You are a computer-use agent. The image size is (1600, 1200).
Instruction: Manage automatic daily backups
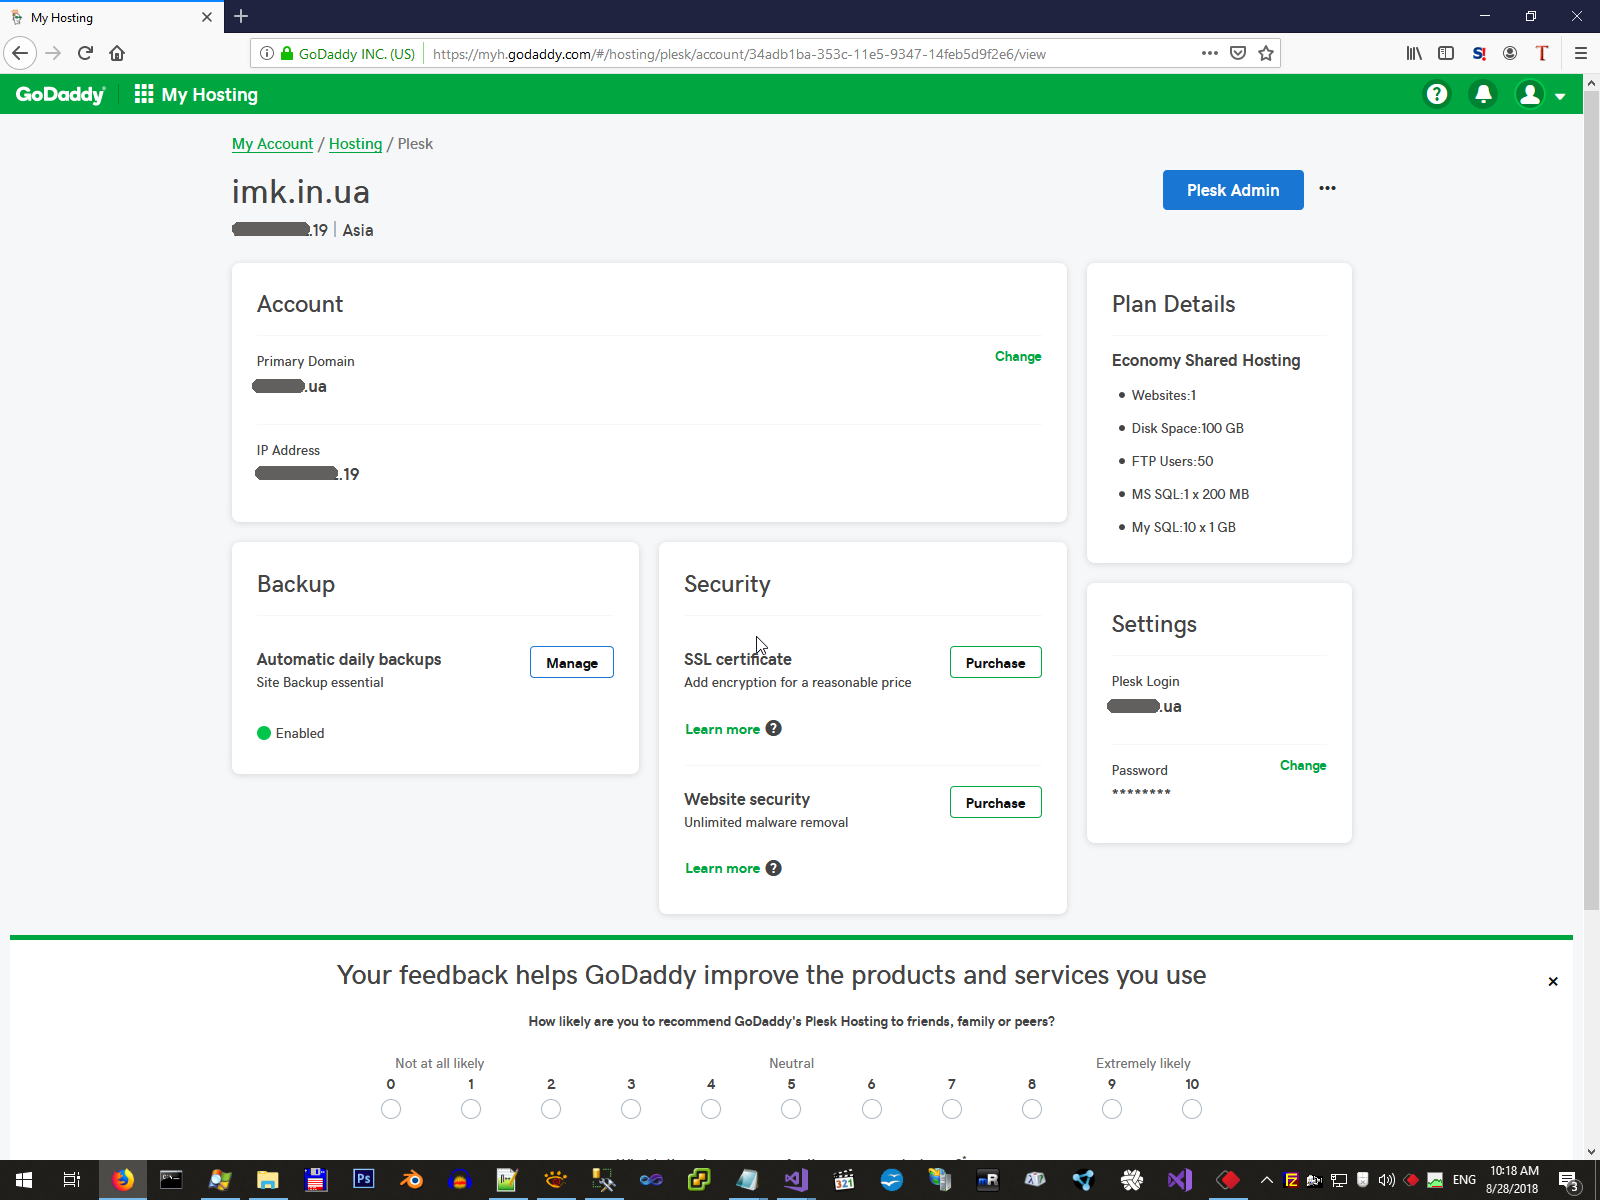click(572, 662)
